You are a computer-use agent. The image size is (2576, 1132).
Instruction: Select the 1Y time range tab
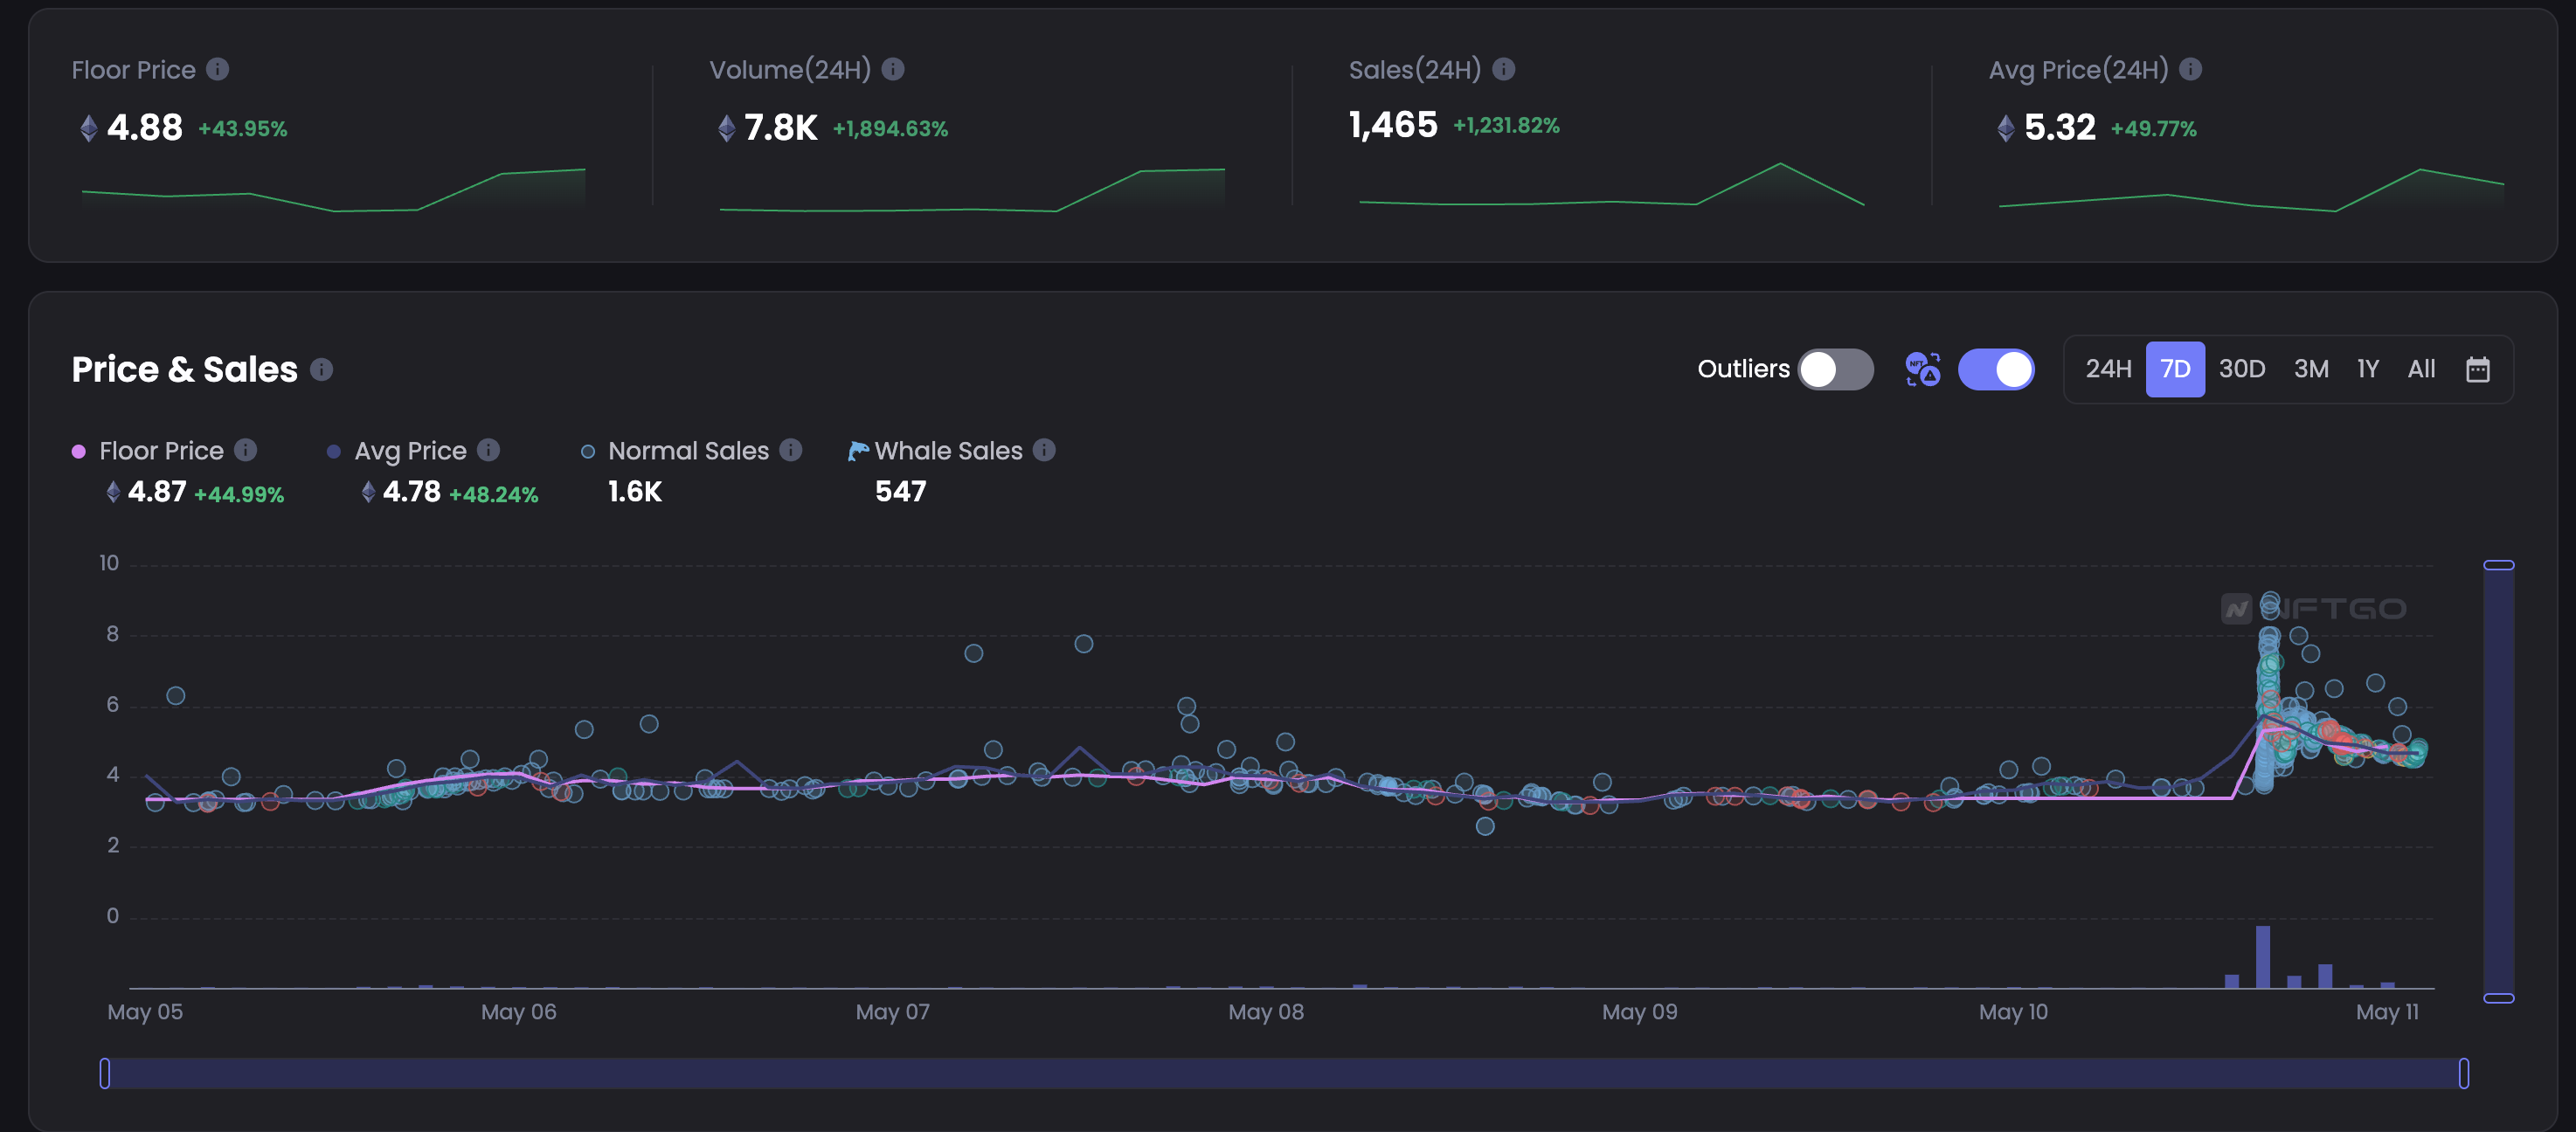(x=2367, y=369)
